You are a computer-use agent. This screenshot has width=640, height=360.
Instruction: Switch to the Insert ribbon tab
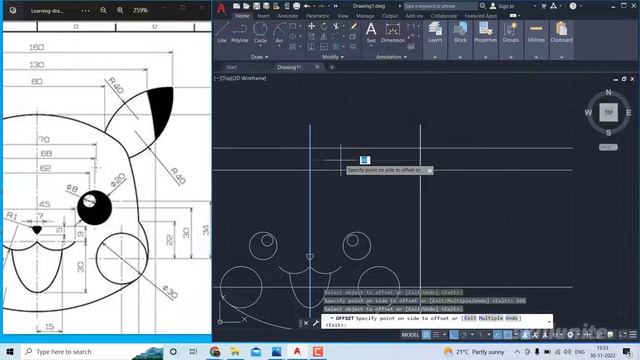tap(263, 16)
